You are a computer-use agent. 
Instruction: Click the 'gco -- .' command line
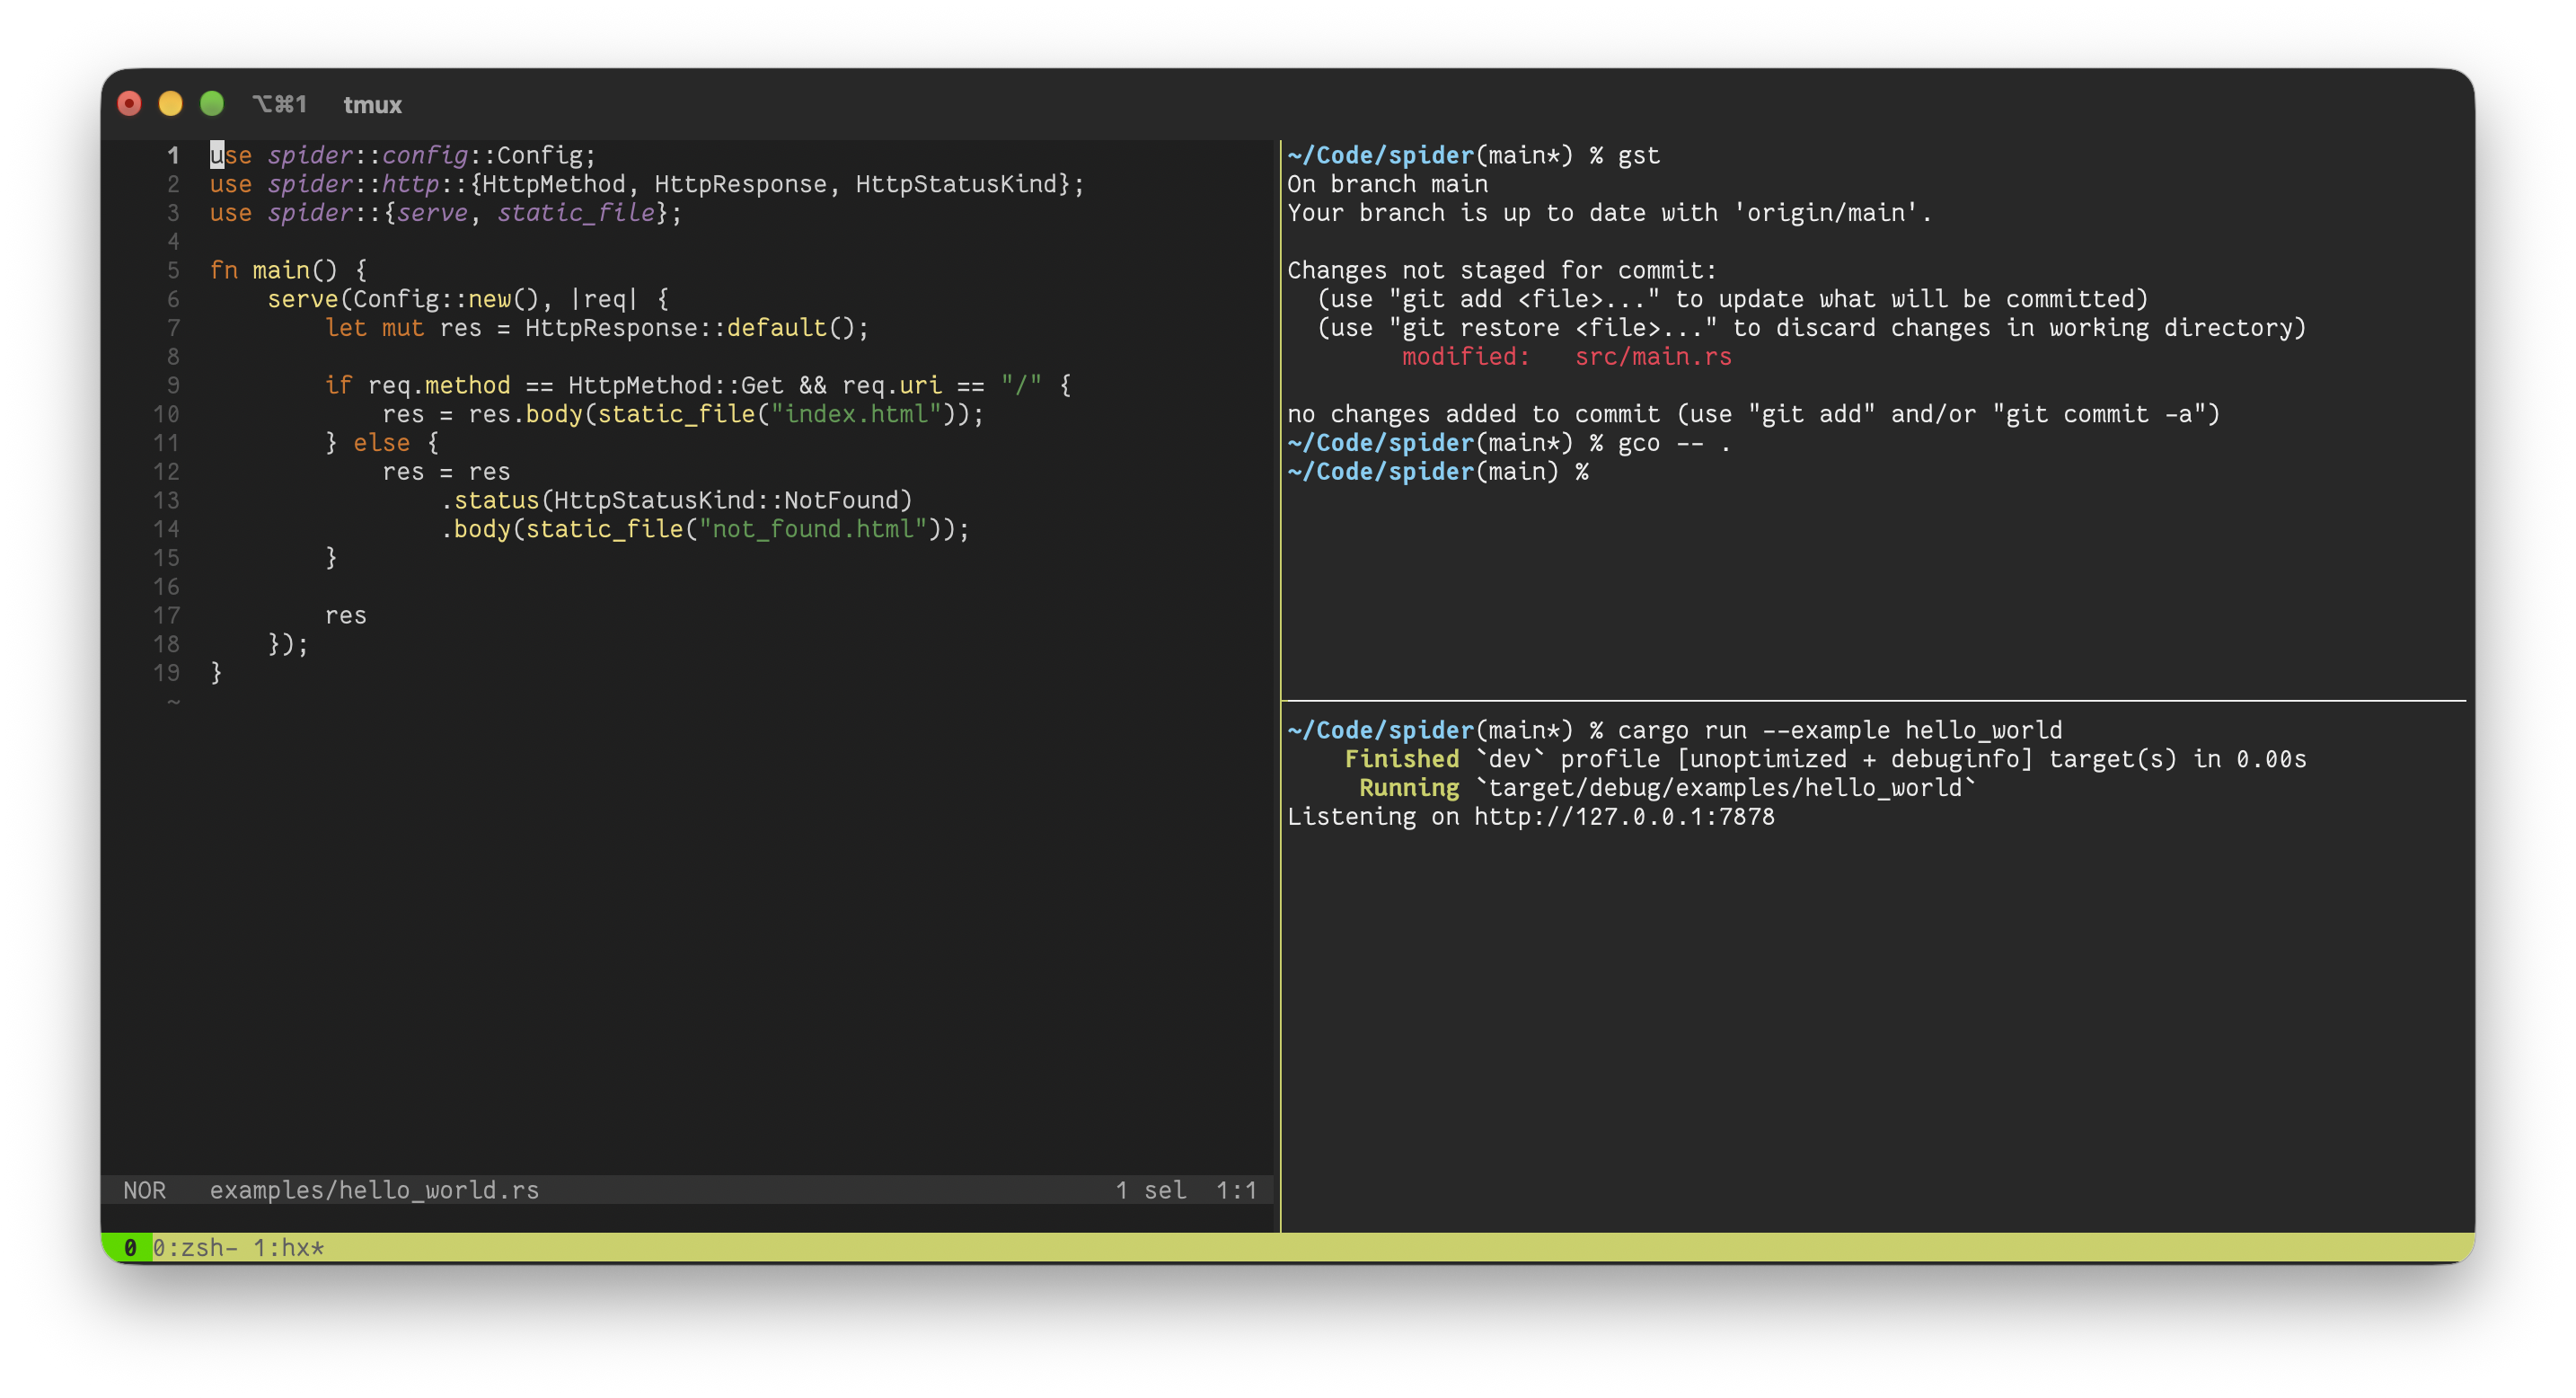(1674, 443)
